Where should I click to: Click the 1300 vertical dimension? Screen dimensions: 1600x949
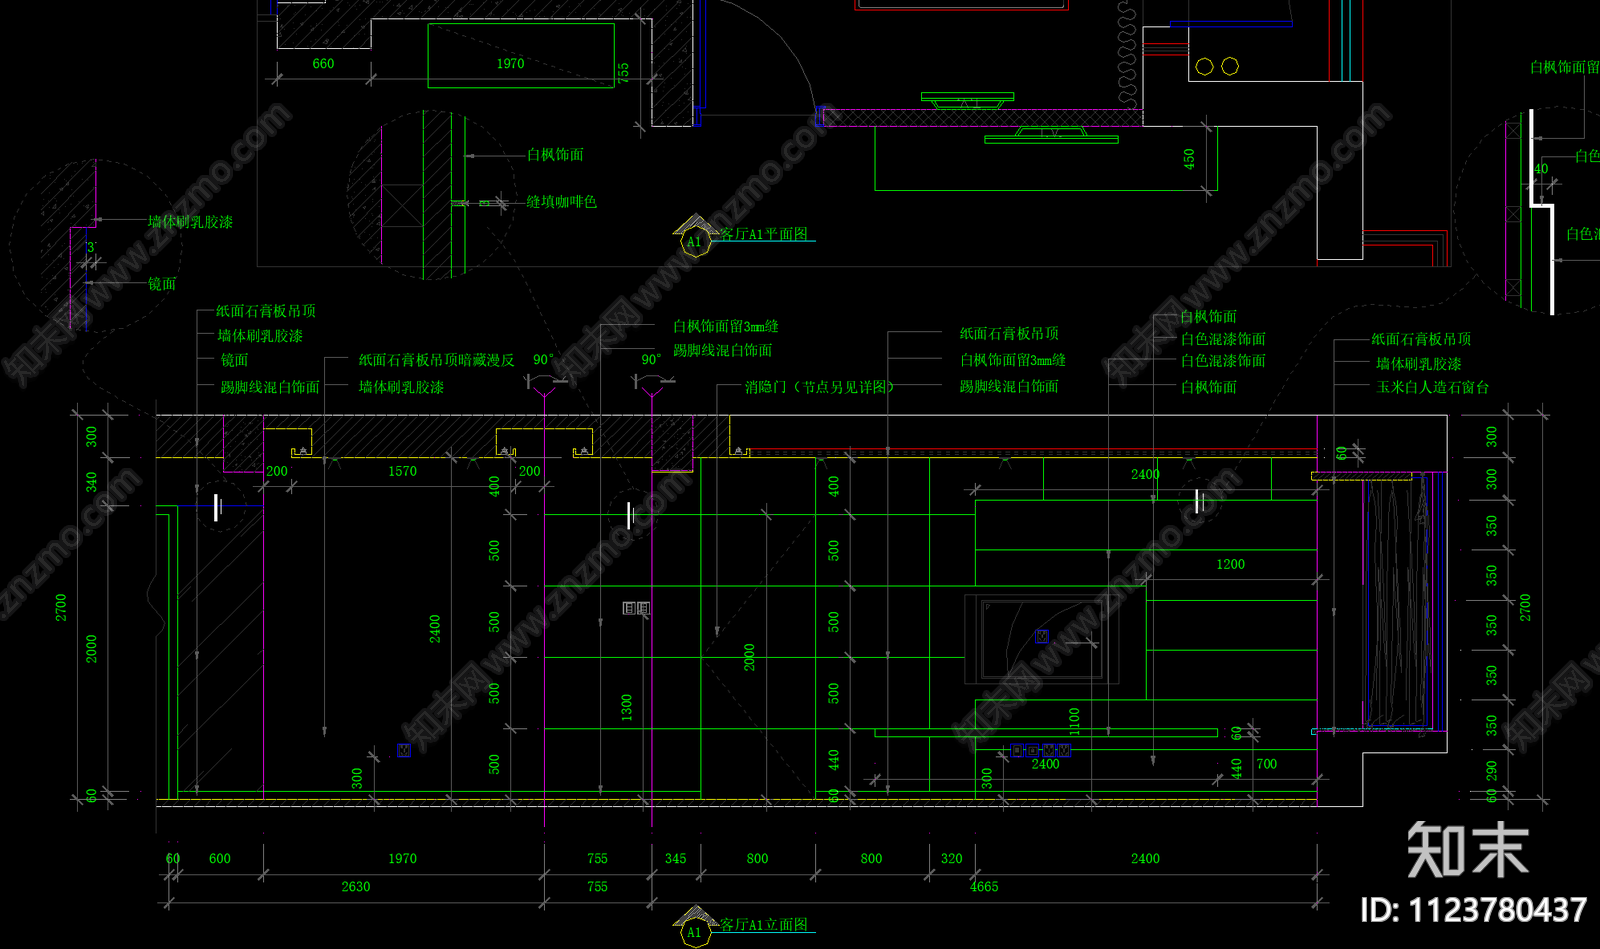[x=627, y=708]
